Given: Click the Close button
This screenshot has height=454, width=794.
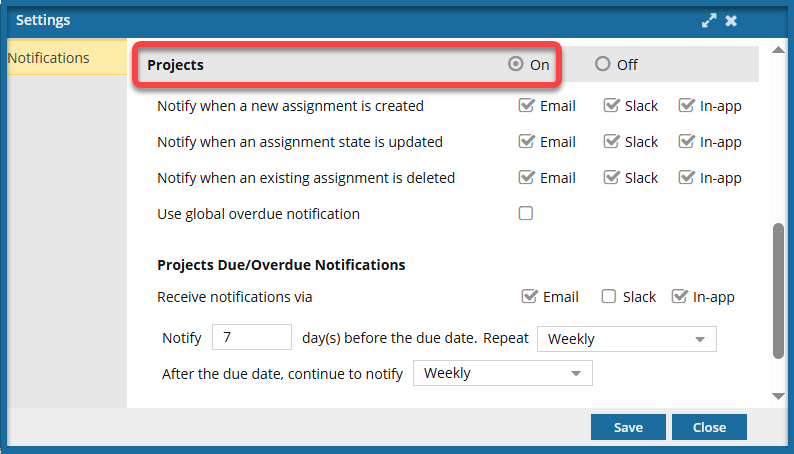Looking at the screenshot, I should tap(709, 427).
